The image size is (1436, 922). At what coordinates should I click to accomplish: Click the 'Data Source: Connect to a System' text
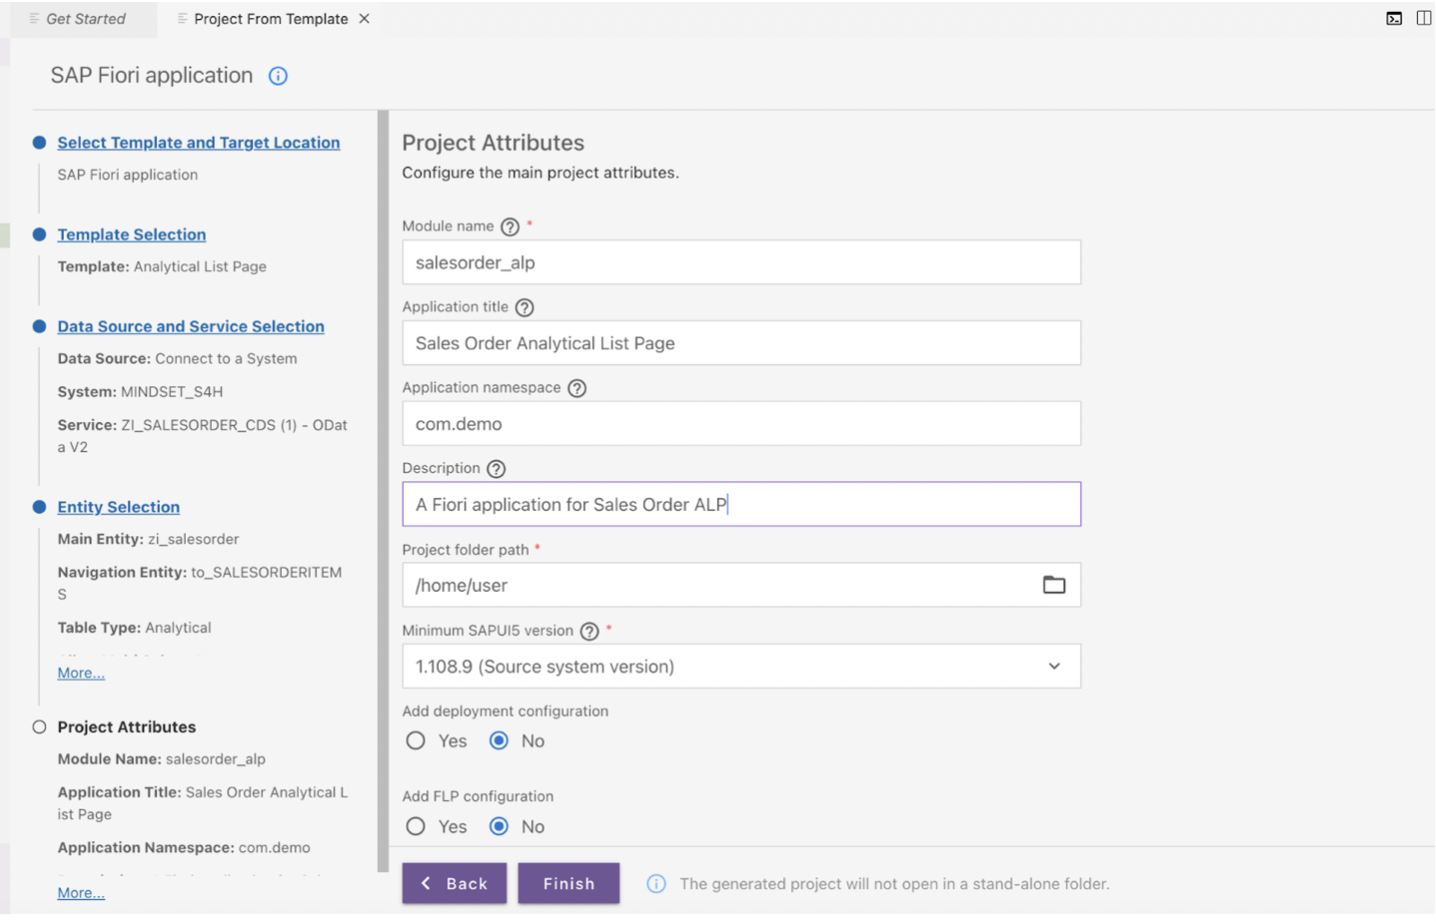coord(177,359)
